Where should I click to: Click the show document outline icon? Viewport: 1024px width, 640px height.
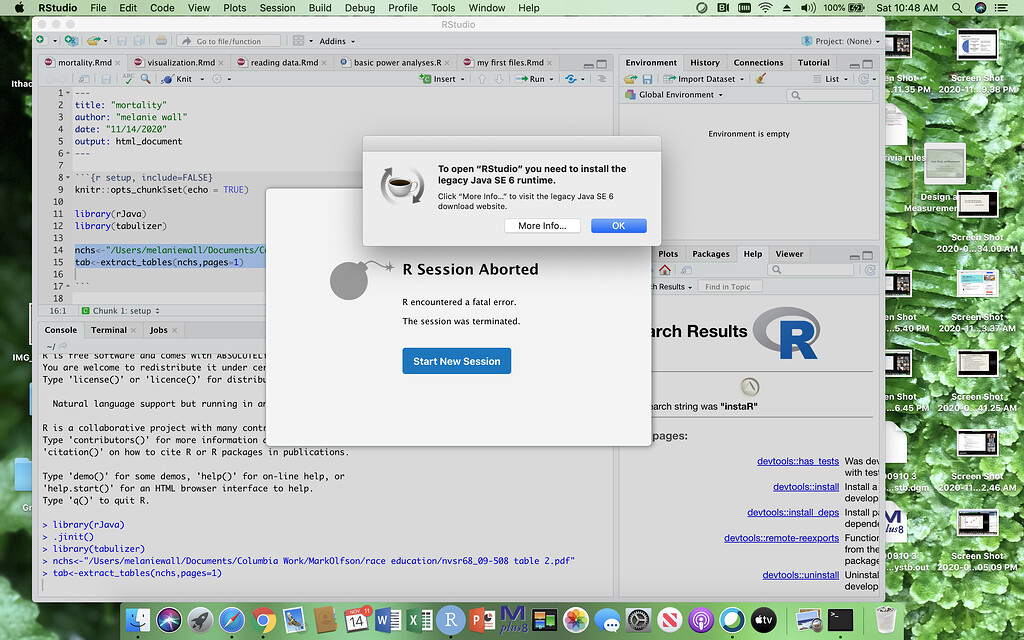tap(601, 79)
